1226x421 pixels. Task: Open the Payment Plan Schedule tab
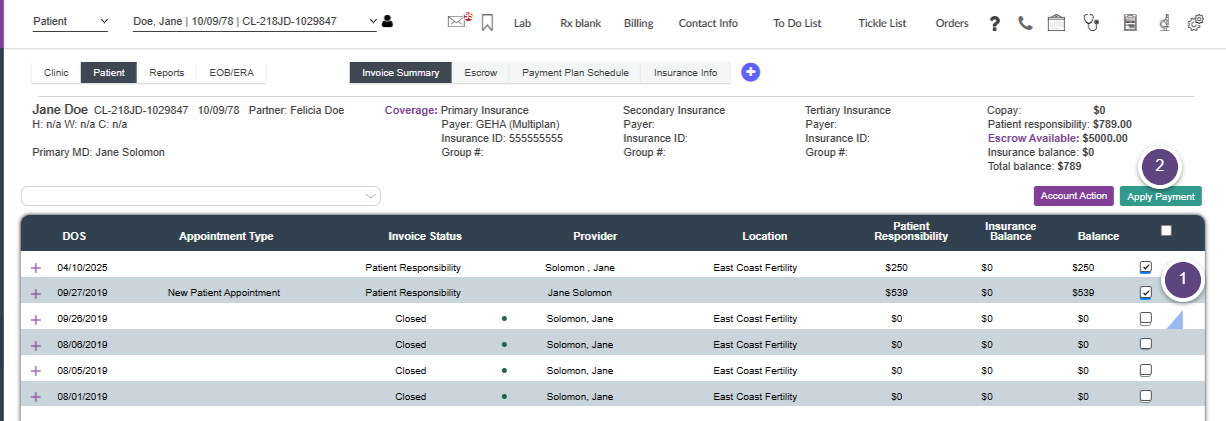click(x=575, y=73)
